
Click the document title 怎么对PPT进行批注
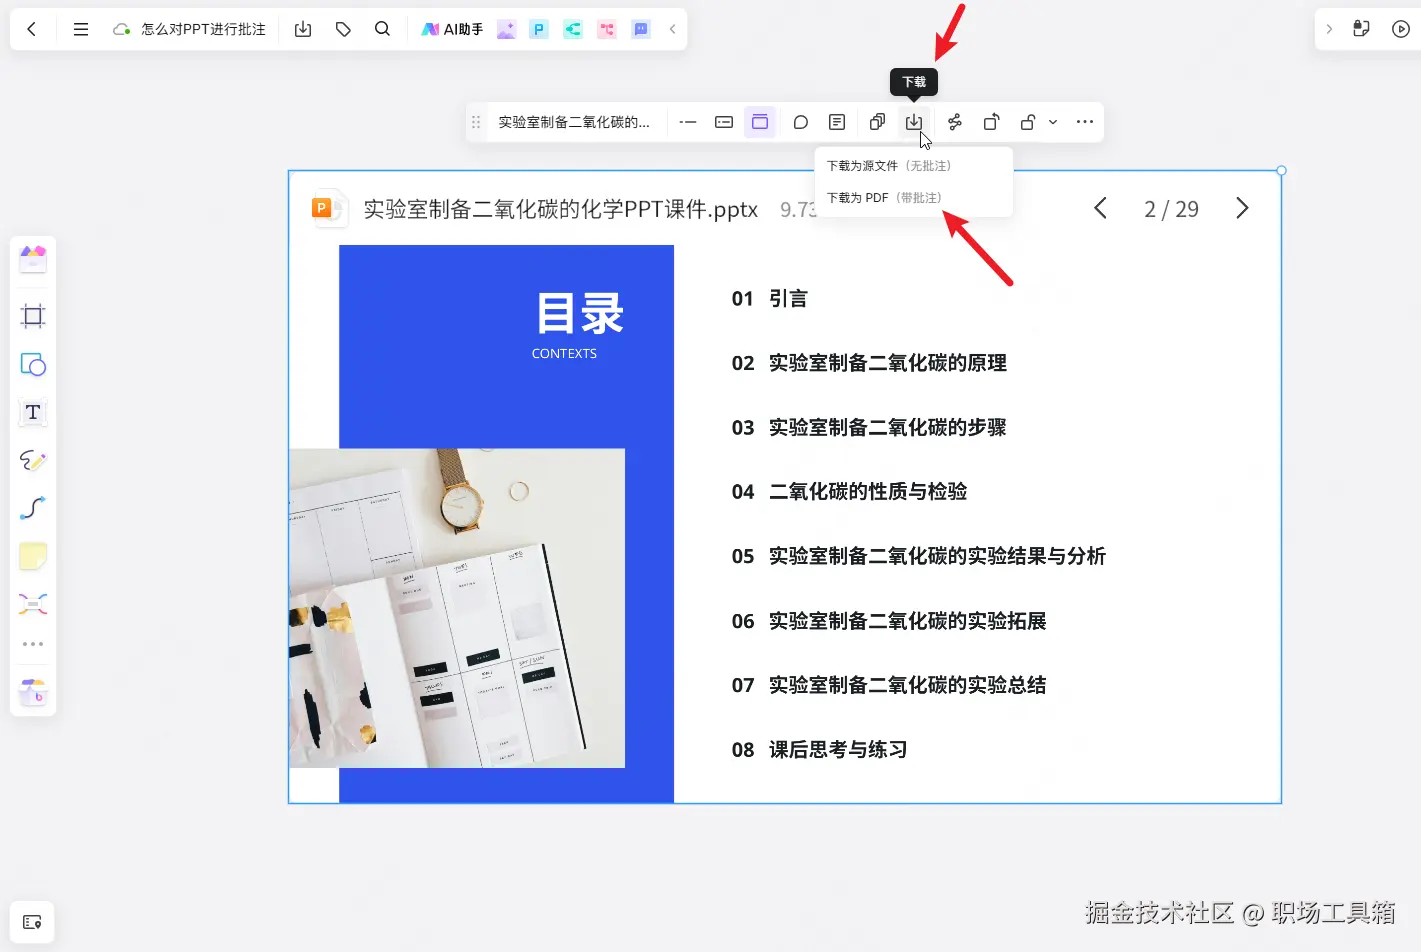[x=204, y=29]
